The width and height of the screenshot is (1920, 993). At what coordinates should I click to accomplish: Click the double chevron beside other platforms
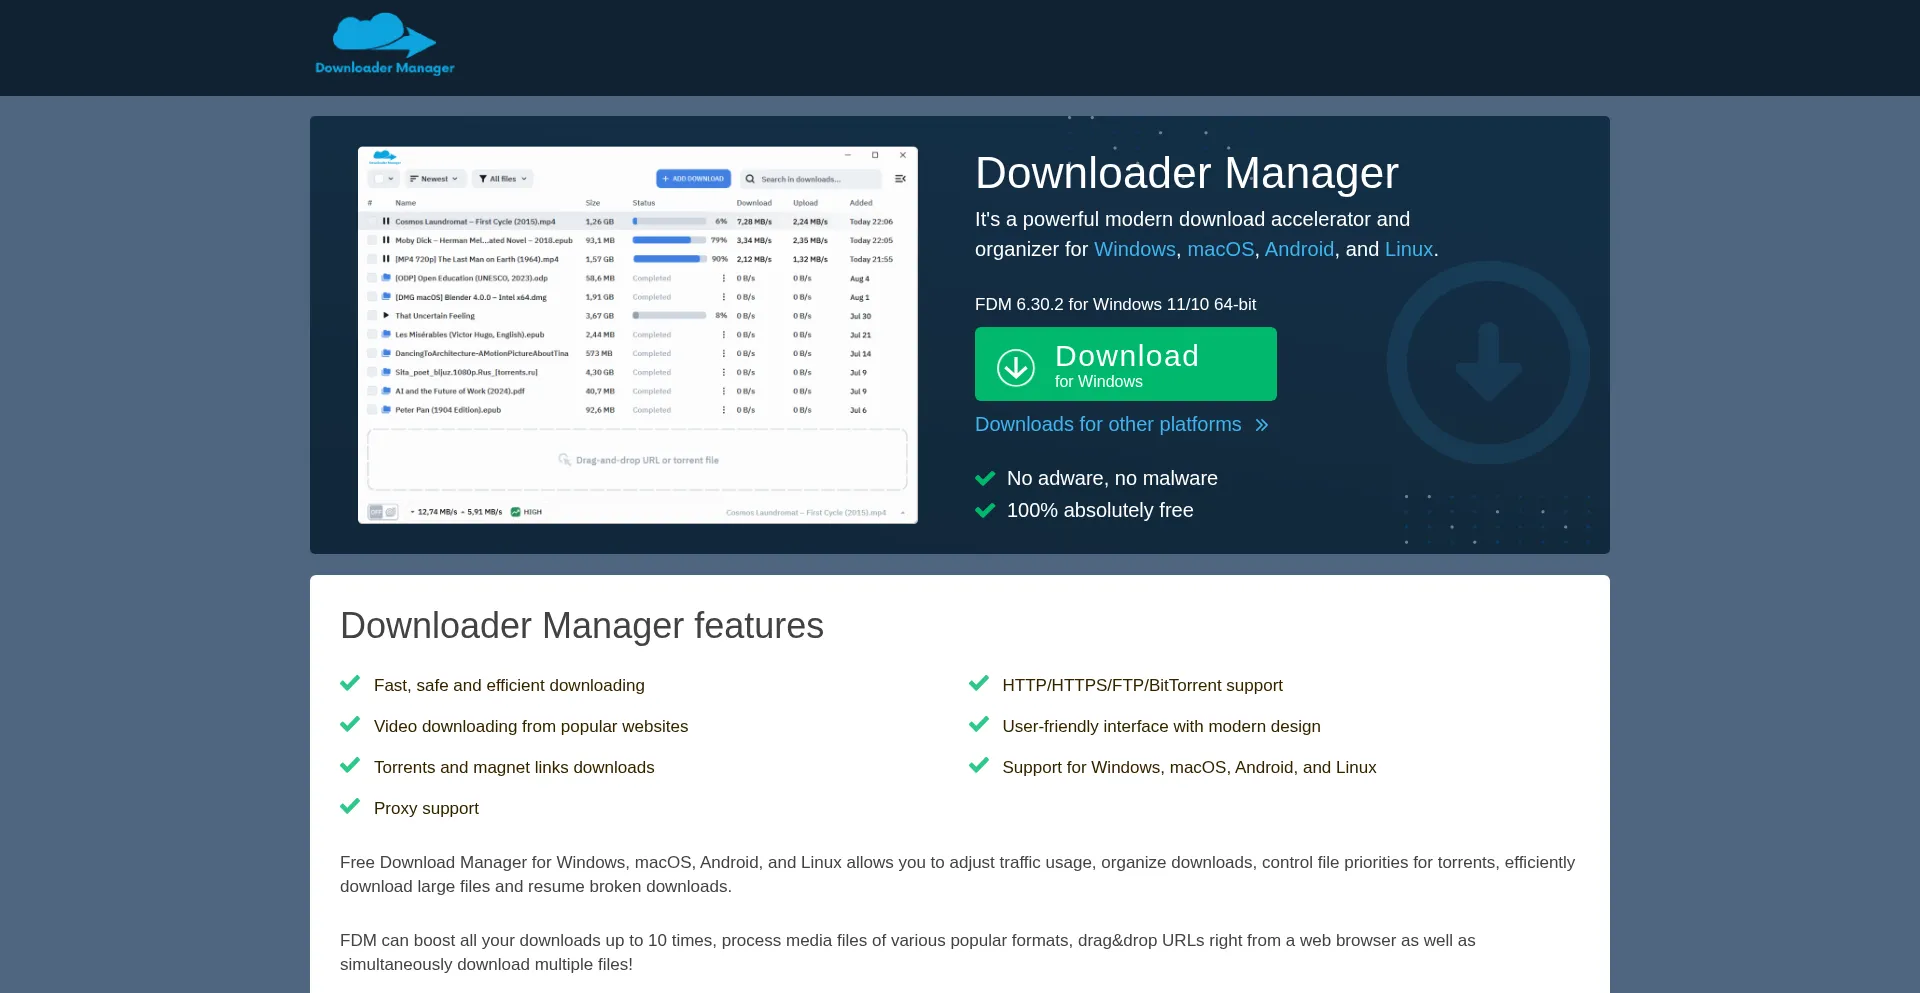tap(1262, 425)
